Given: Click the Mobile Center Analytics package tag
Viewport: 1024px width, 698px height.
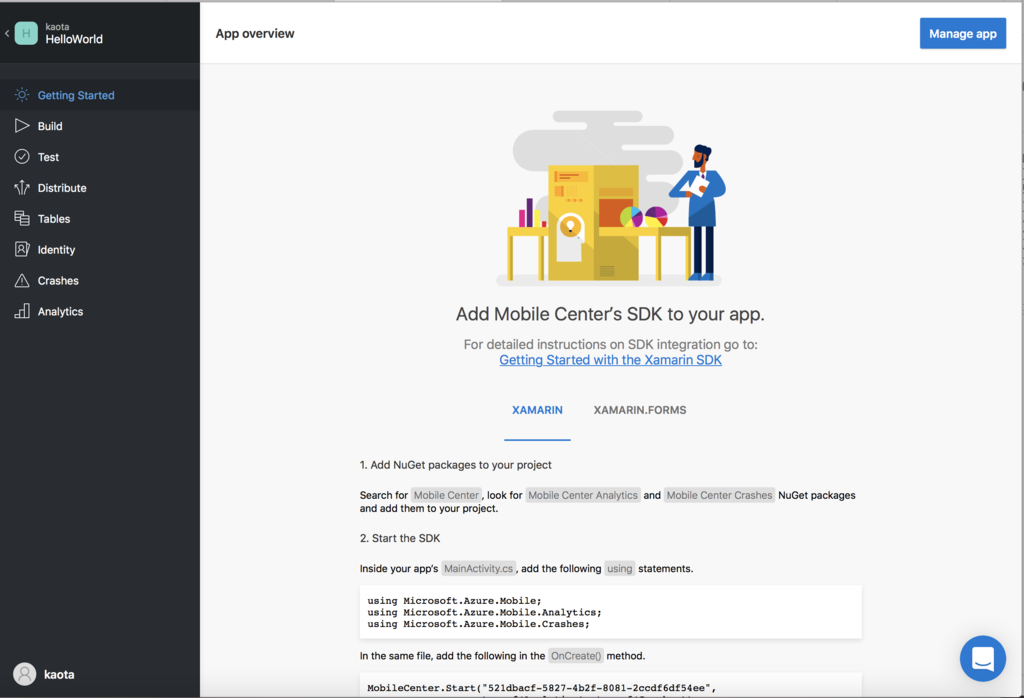Looking at the screenshot, I should click(583, 495).
